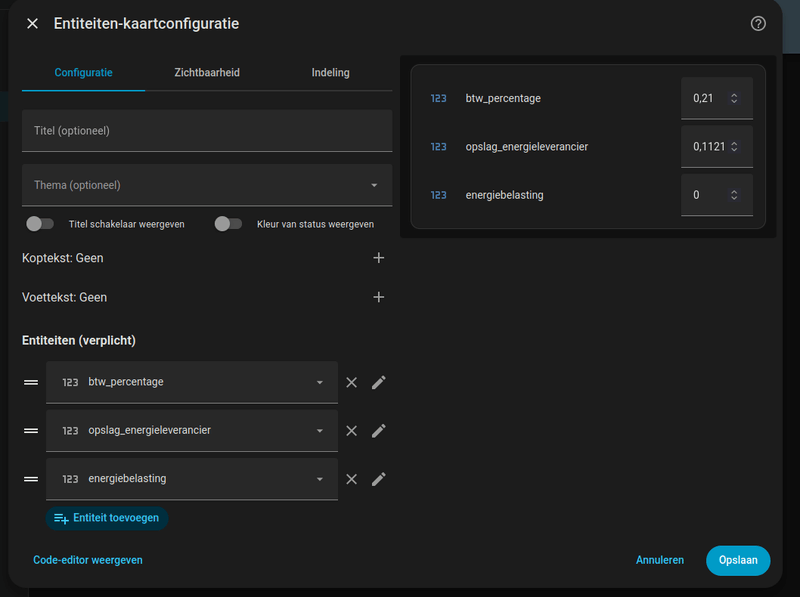Screen dimensions: 800x597
Task: Click btw_percentage label in card preview
Action: 503,98
